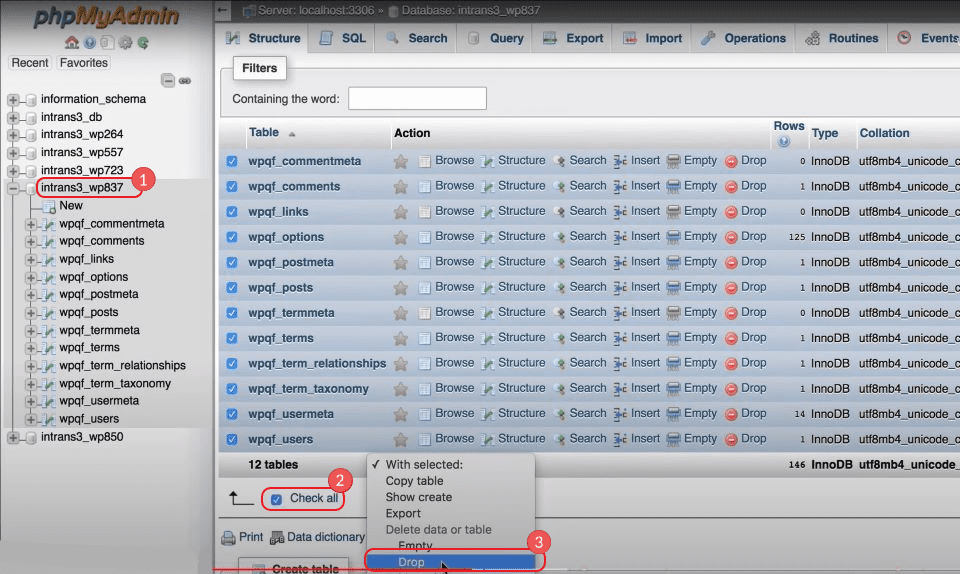The width and height of the screenshot is (960, 574).
Task: Open the wpqf_term_taxonomy table link
Action: tap(308, 389)
